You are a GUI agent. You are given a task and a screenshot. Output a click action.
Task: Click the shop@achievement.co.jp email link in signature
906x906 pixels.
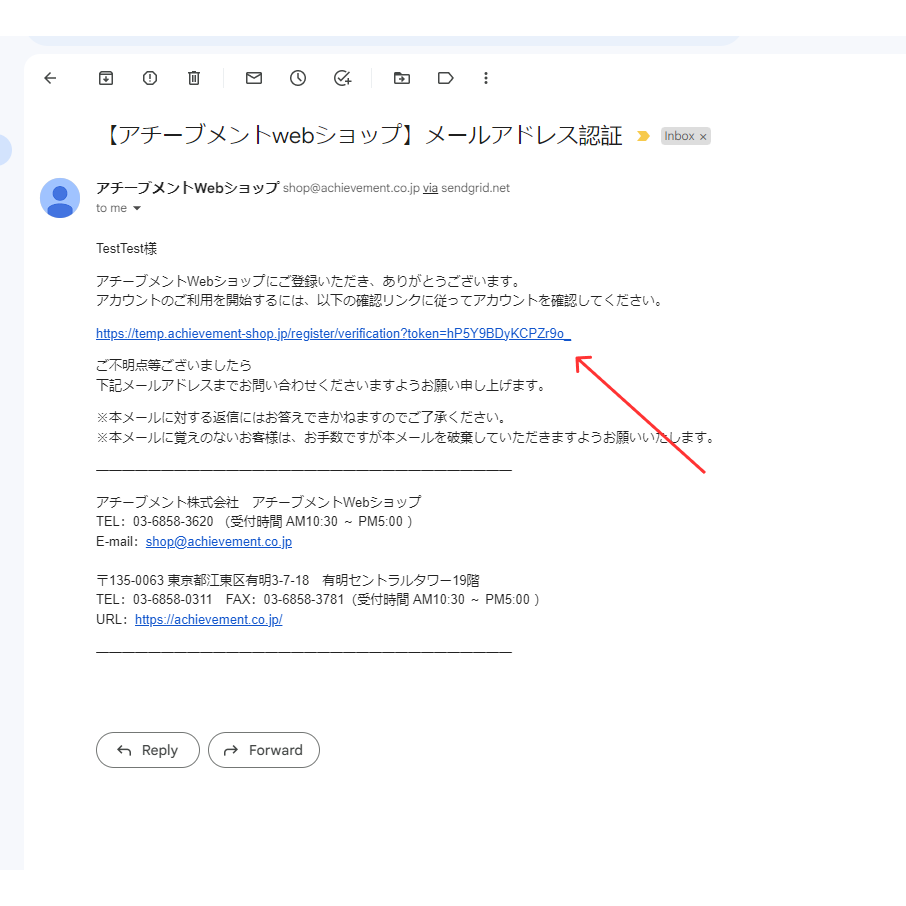point(218,541)
